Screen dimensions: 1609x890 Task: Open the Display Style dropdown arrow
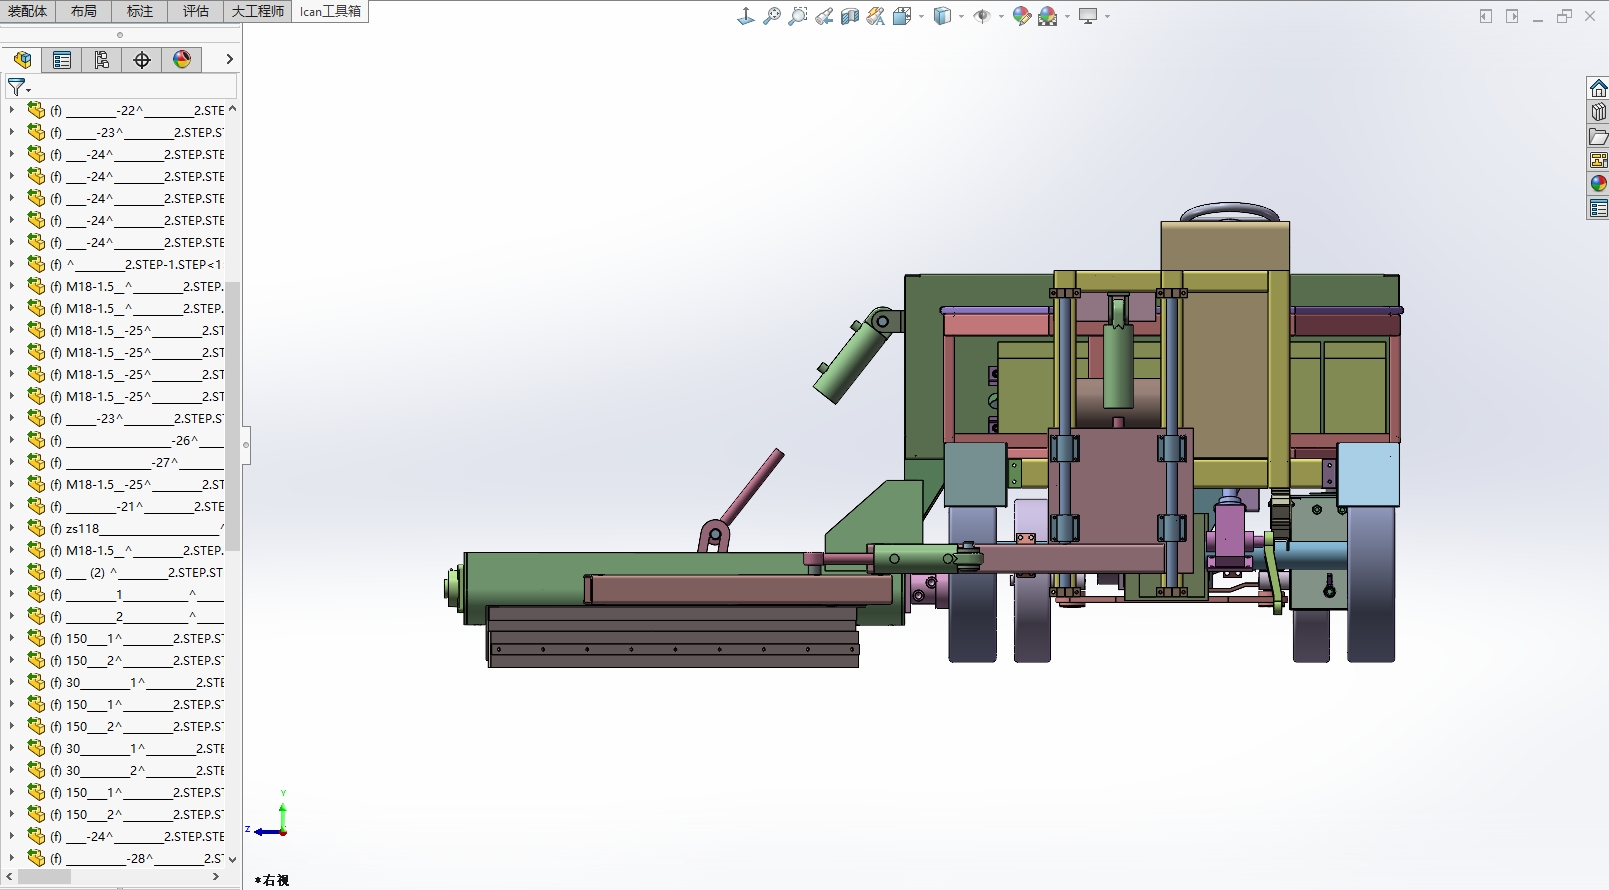click(961, 17)
